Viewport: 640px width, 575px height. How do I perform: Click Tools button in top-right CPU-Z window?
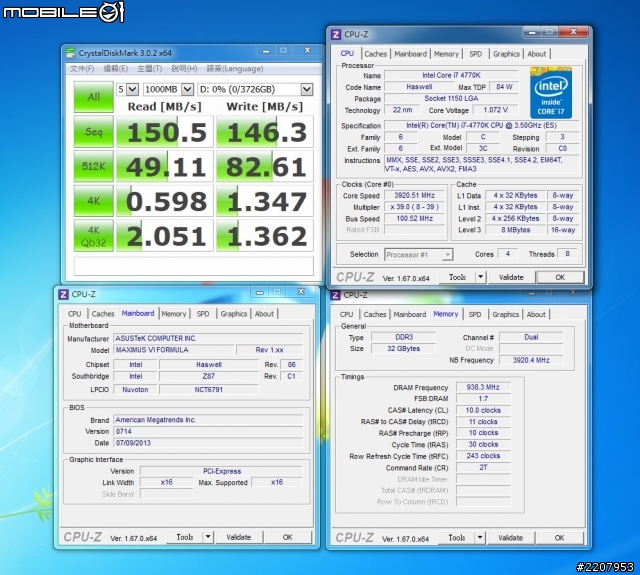tap(457, 278)
